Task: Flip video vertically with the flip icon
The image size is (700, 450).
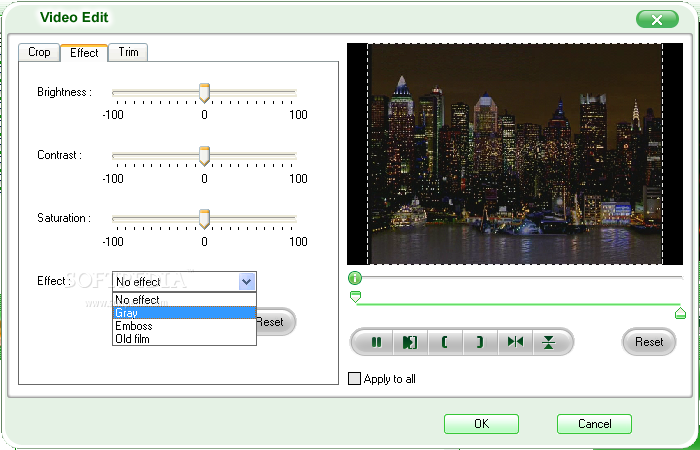Action: (549, 342)
